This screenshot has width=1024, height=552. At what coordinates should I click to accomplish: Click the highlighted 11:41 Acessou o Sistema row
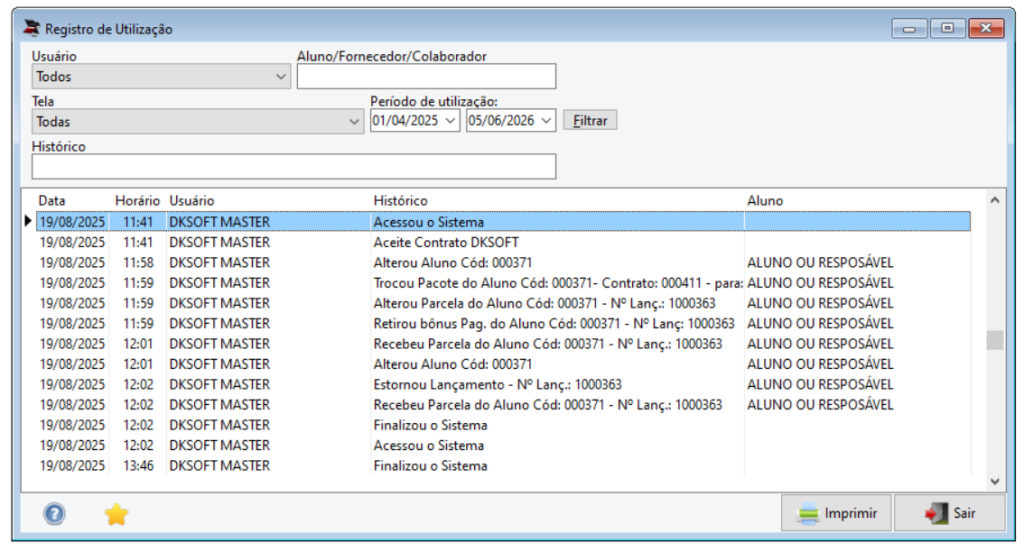click(x=504, y=221)
